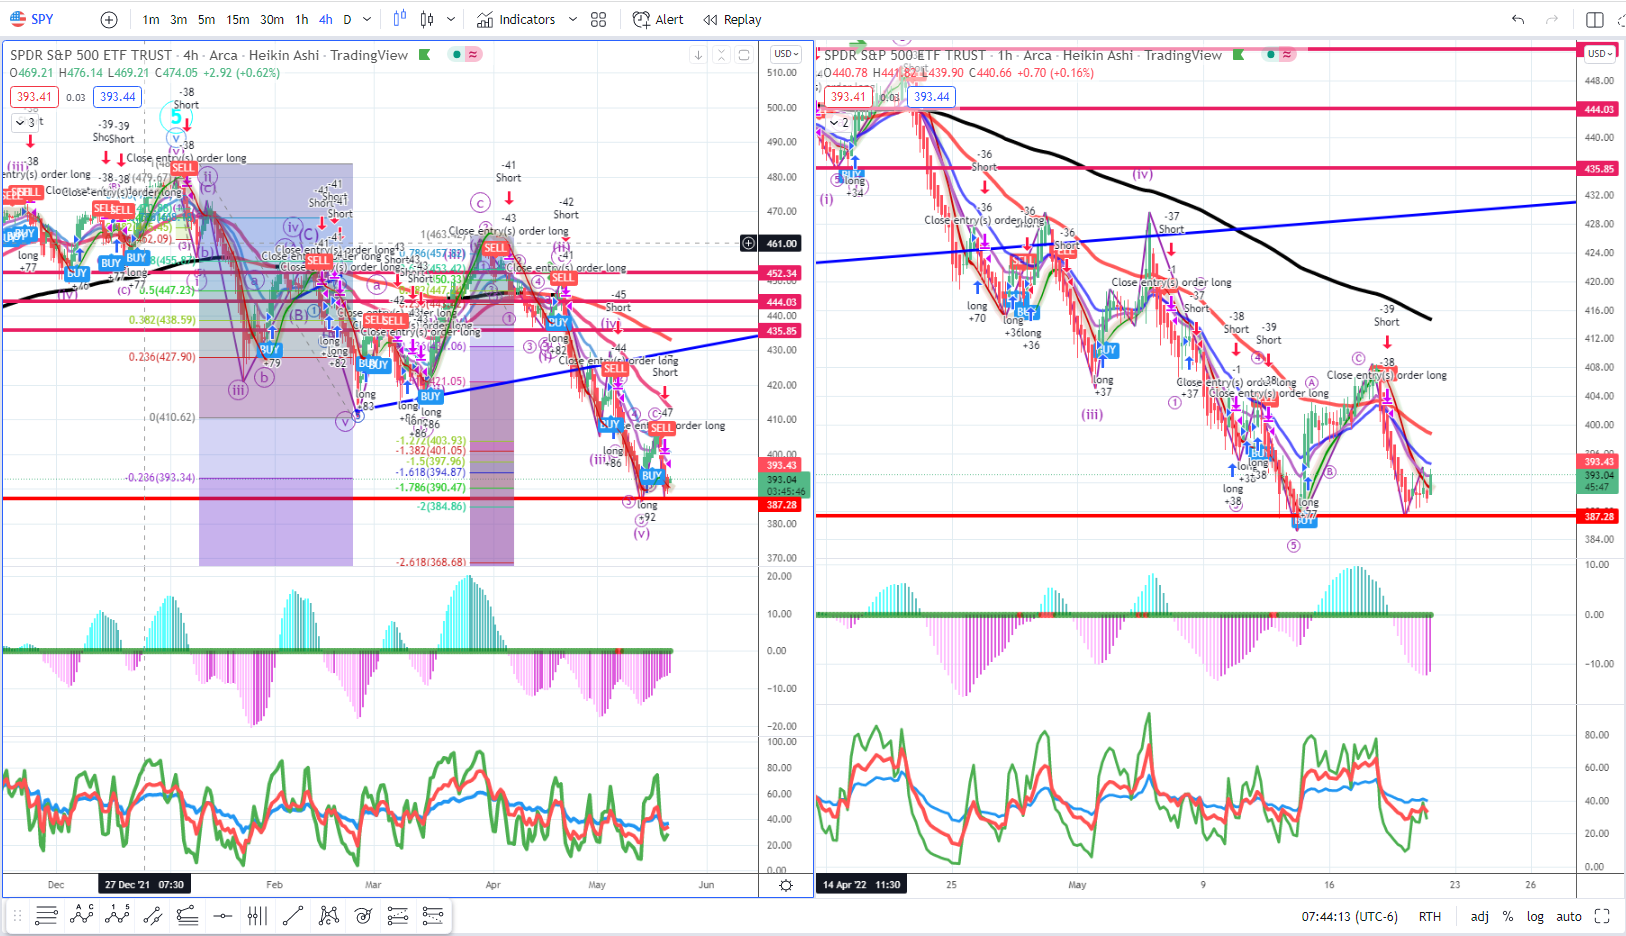Redo chart action

point(1552,19)
